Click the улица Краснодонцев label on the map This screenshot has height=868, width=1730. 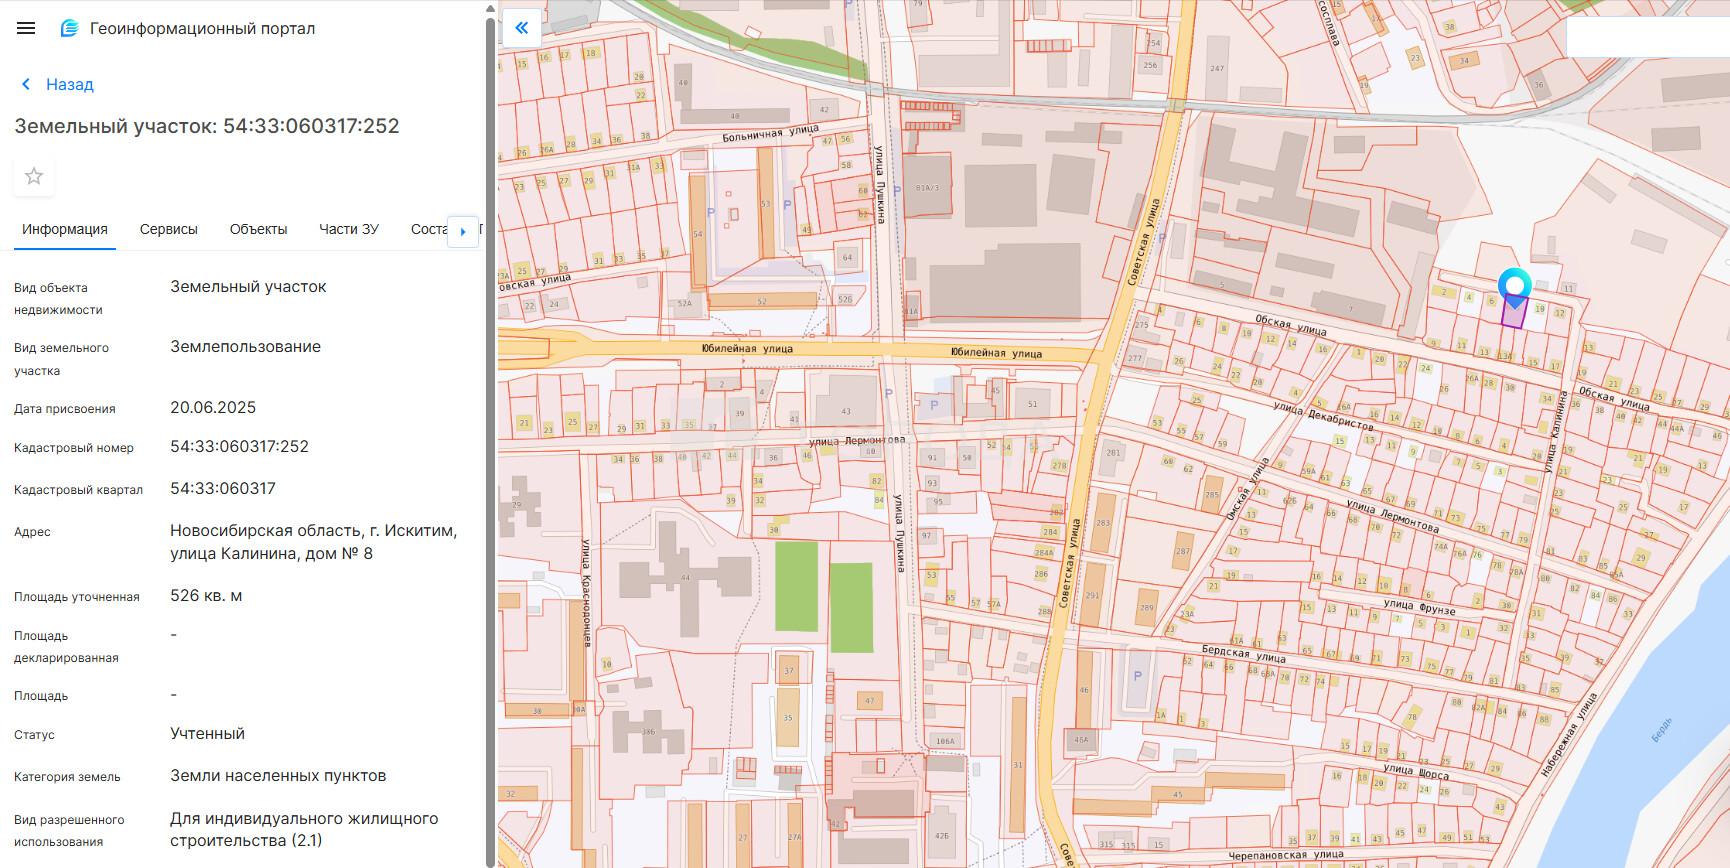pyautogui.click(x=585, y=592)
